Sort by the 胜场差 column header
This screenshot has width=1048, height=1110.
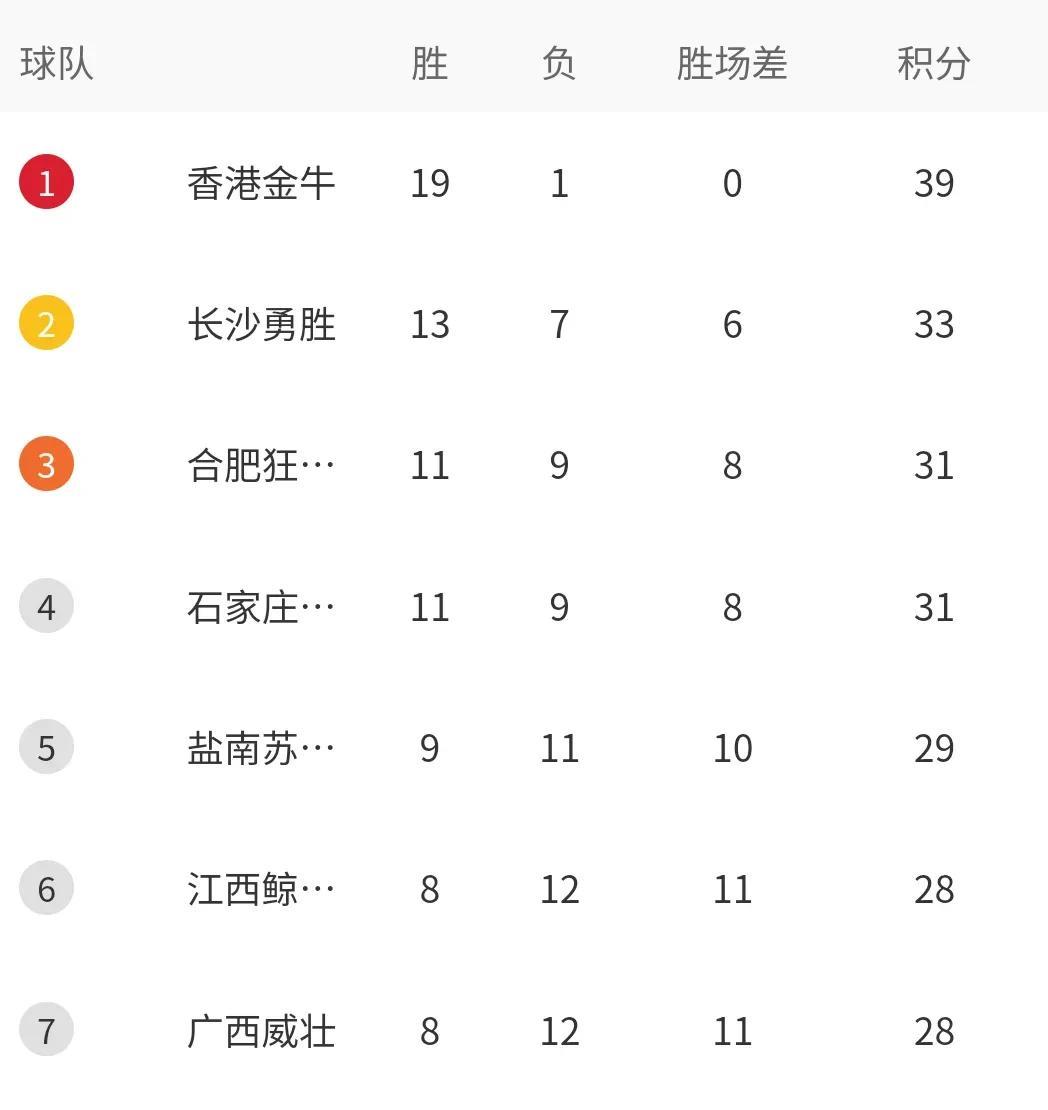(x=732, y=64)
